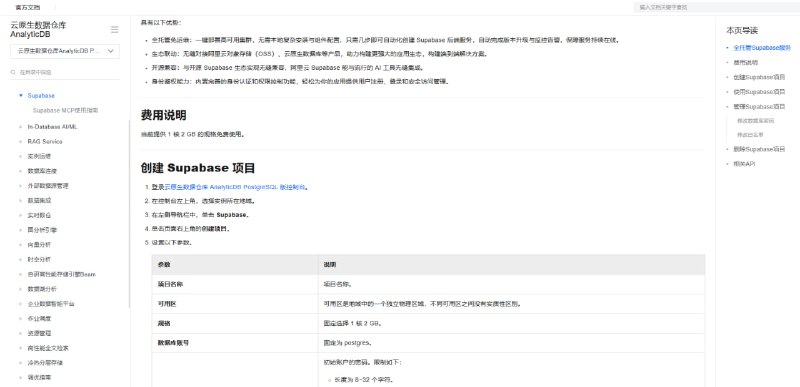Jump to 使用Supabase项目 in page guide

pos(759,92)
